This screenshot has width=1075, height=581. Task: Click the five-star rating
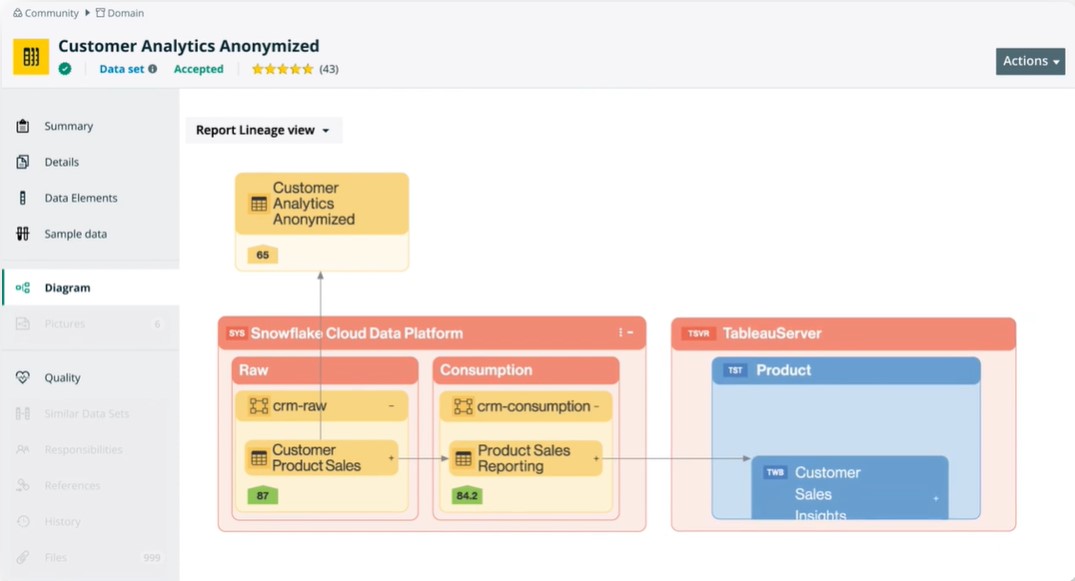pos(282,69)
